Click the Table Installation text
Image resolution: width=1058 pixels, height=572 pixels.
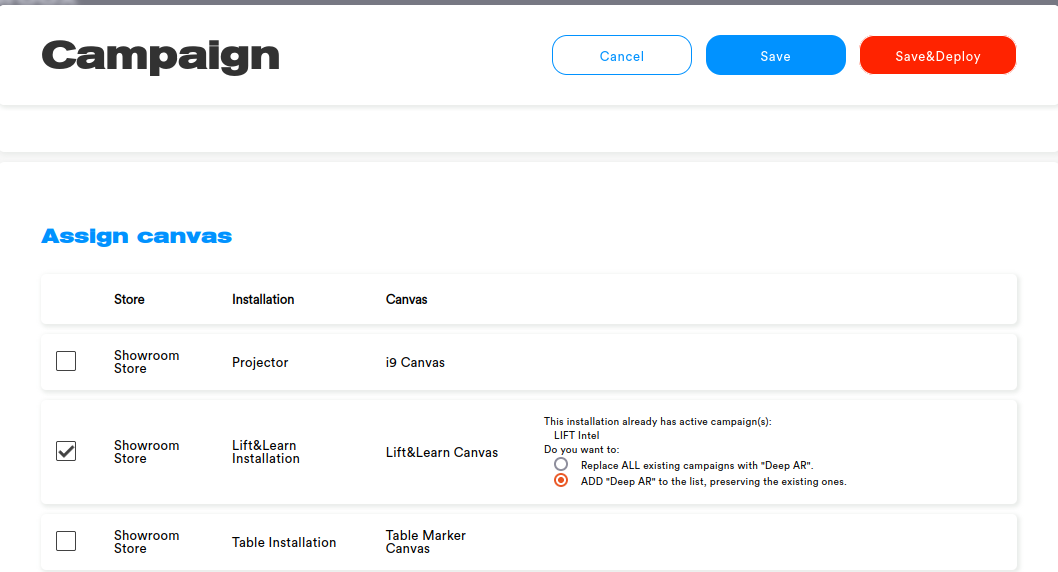(284, 542)
